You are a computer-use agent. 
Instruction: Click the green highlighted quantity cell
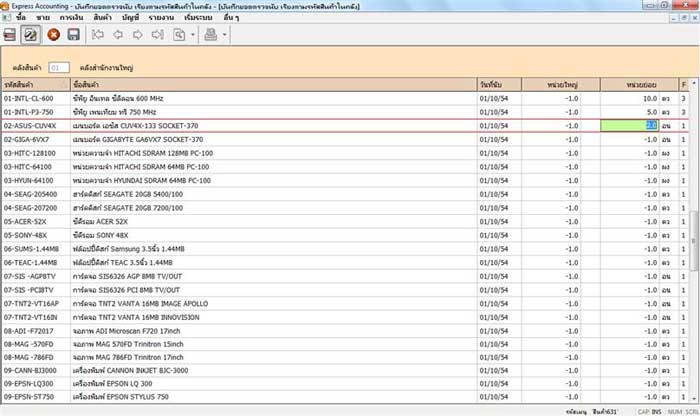629,126
